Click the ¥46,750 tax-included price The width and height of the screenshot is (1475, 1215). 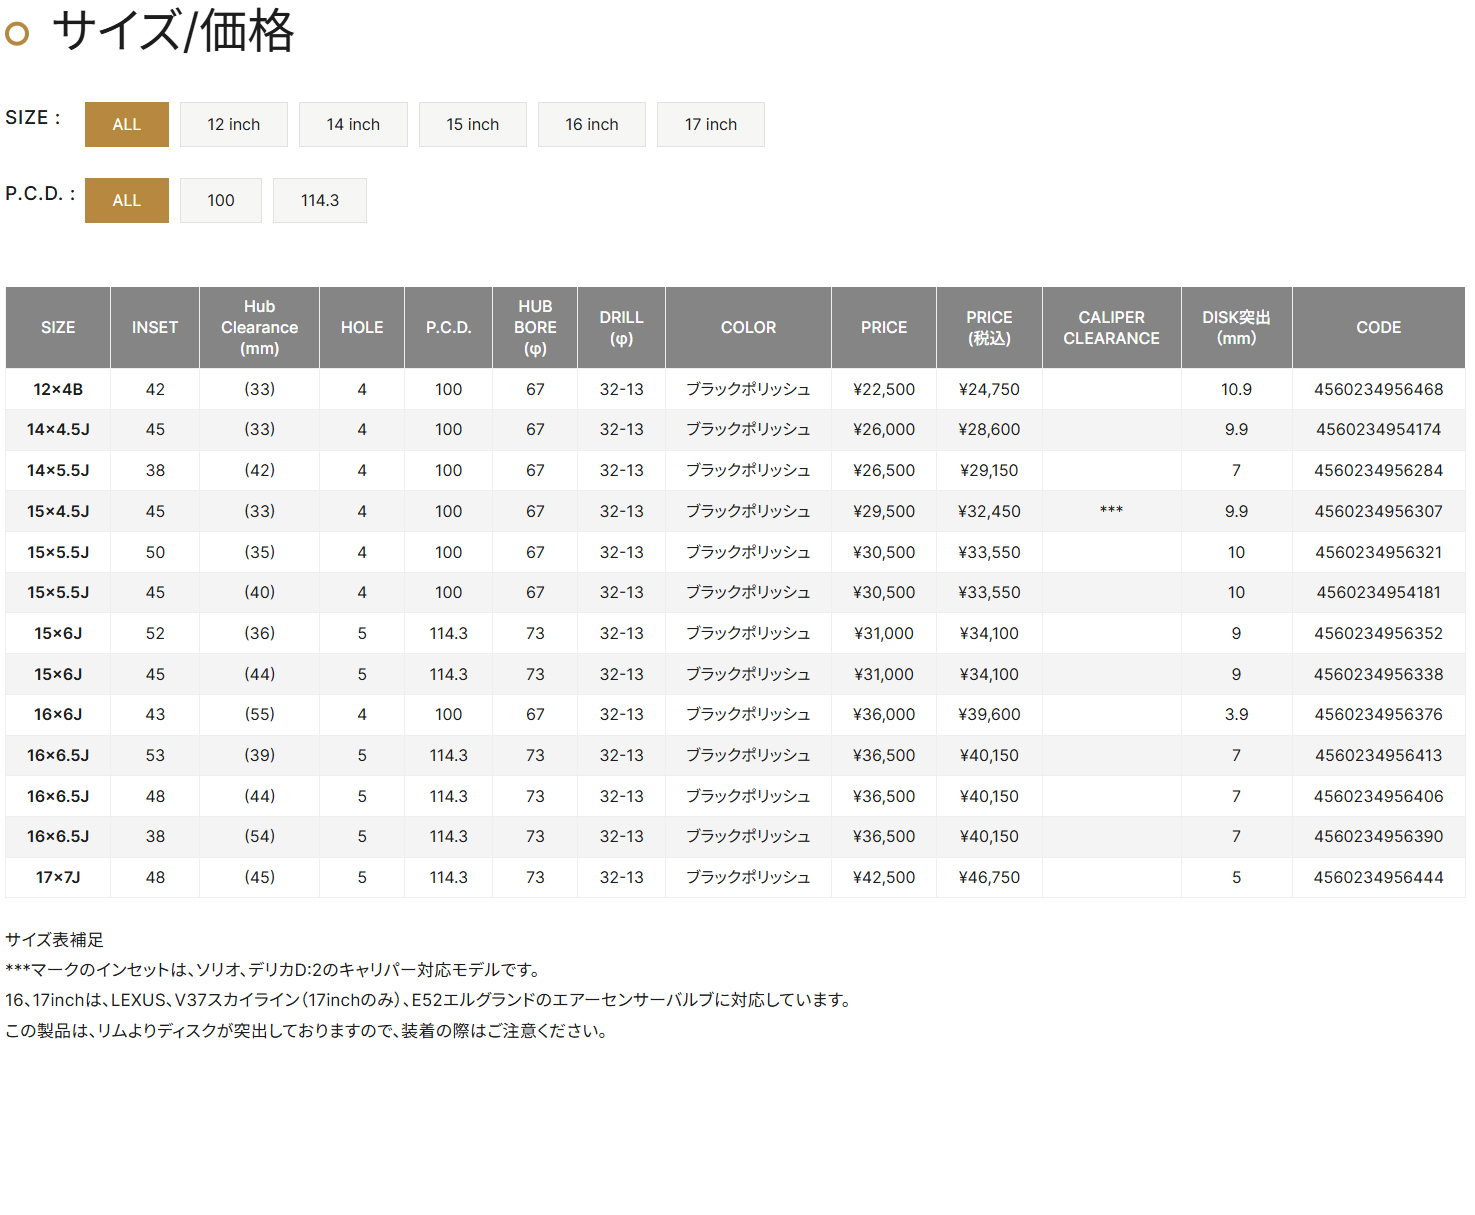point(989,877)
